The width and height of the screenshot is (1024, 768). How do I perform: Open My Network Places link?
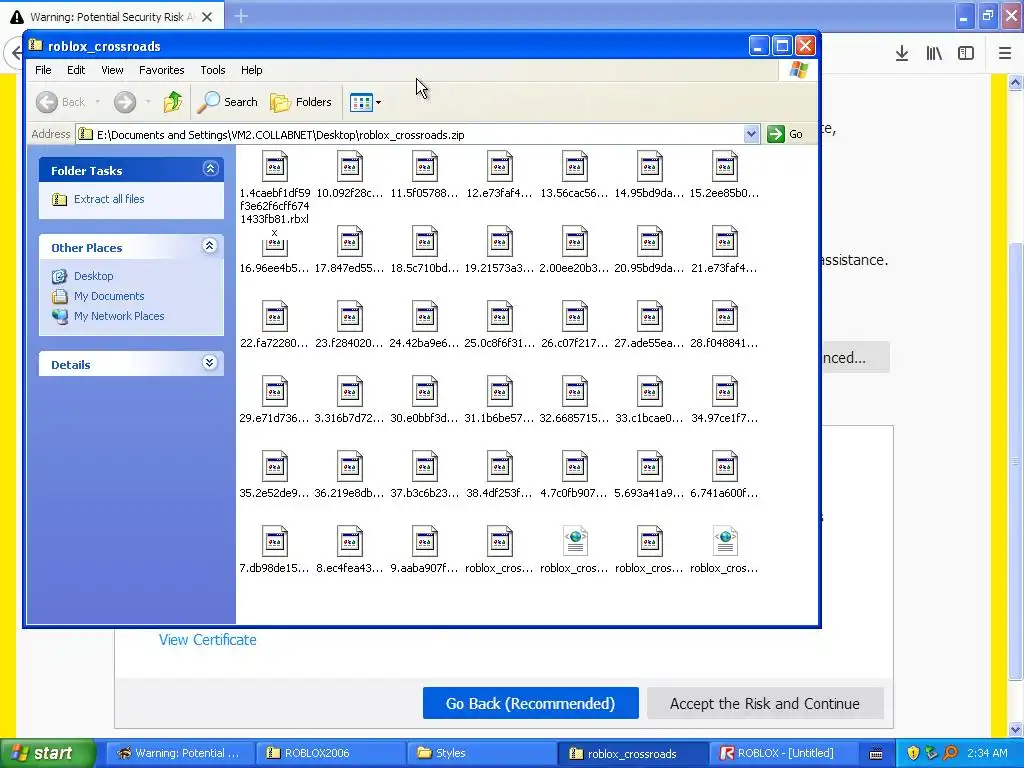tap(119, 316)
